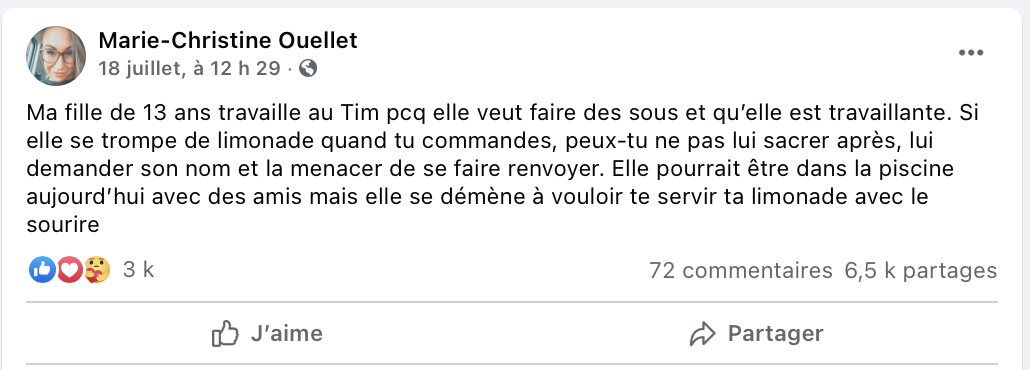Expand the 72 commentaires section

click(740, 270)
